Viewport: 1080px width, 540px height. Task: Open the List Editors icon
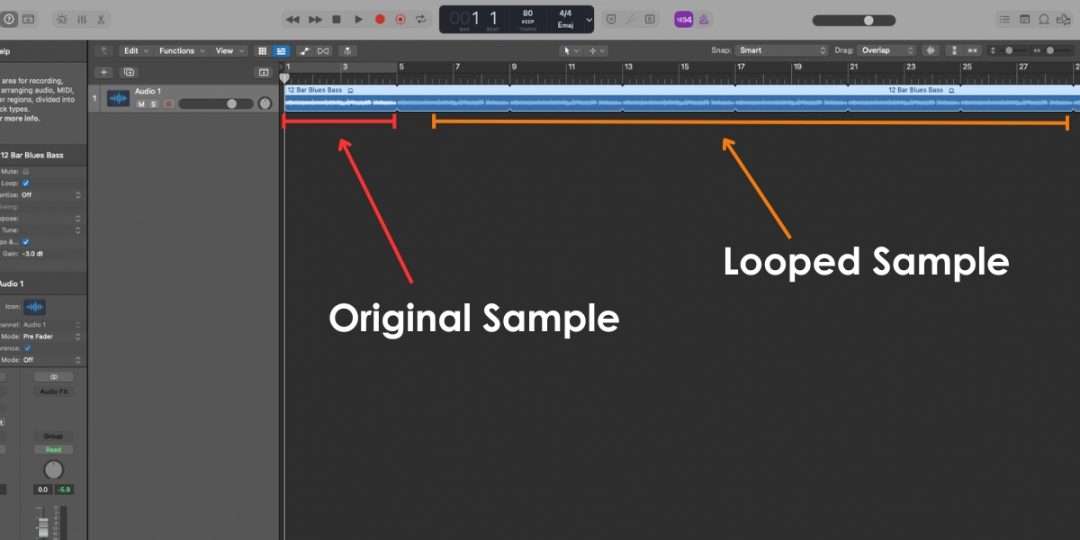pyautogui.click(x=1005, y=19)
